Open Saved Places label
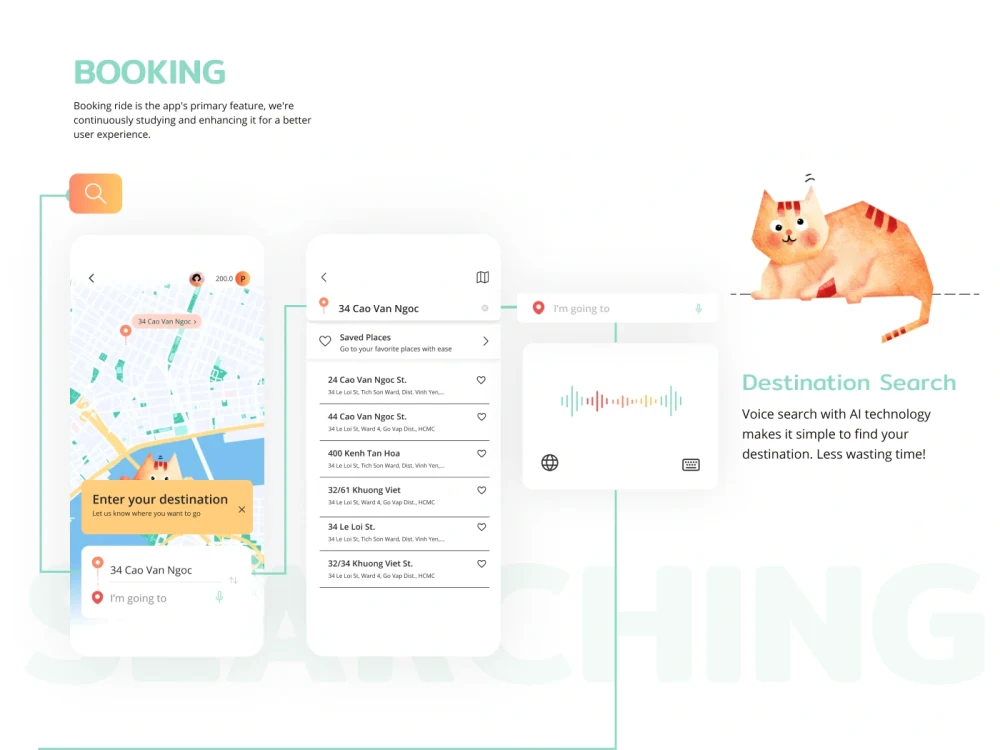This screenshot has width=1000, height=750. pyautogui.click(x=365, y=337)
